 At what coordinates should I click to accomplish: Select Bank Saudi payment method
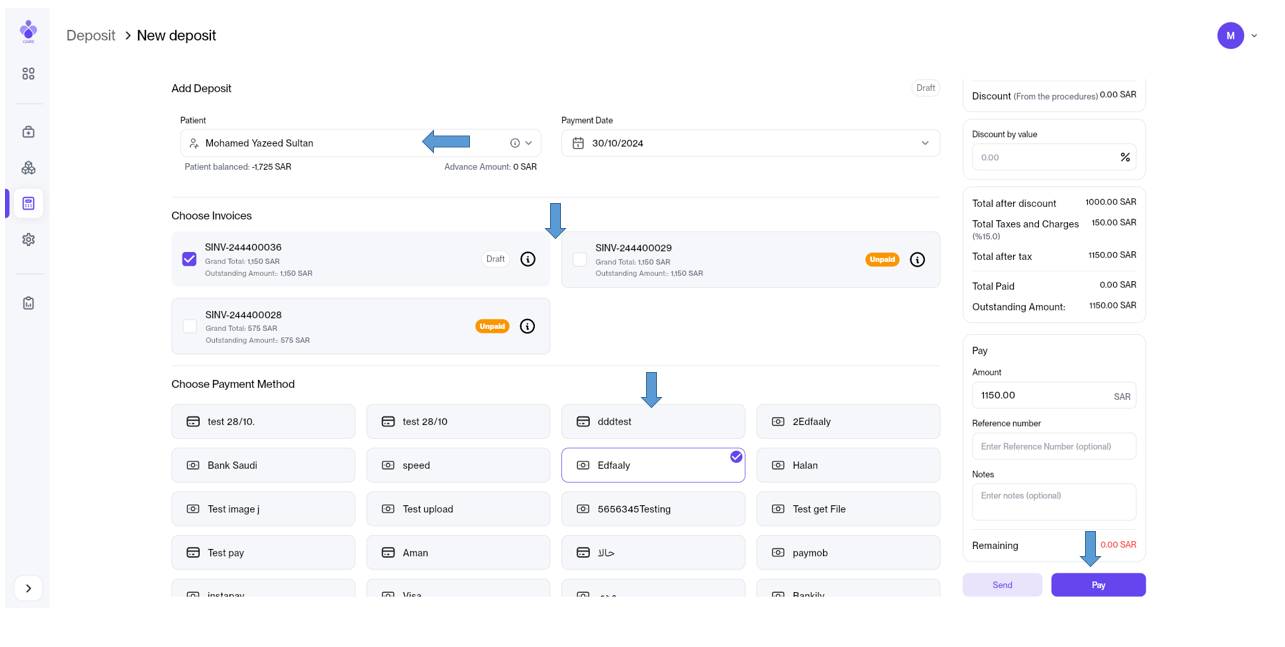pos(263,465)
